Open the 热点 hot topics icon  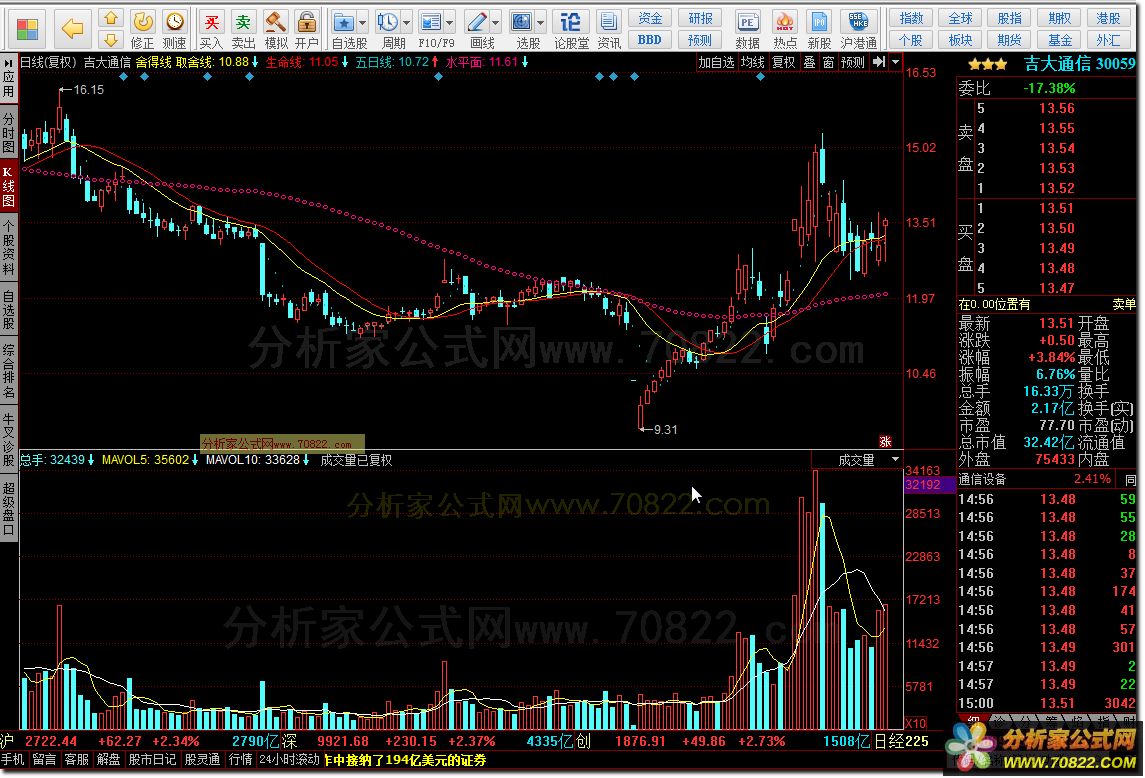pos(785,30)
